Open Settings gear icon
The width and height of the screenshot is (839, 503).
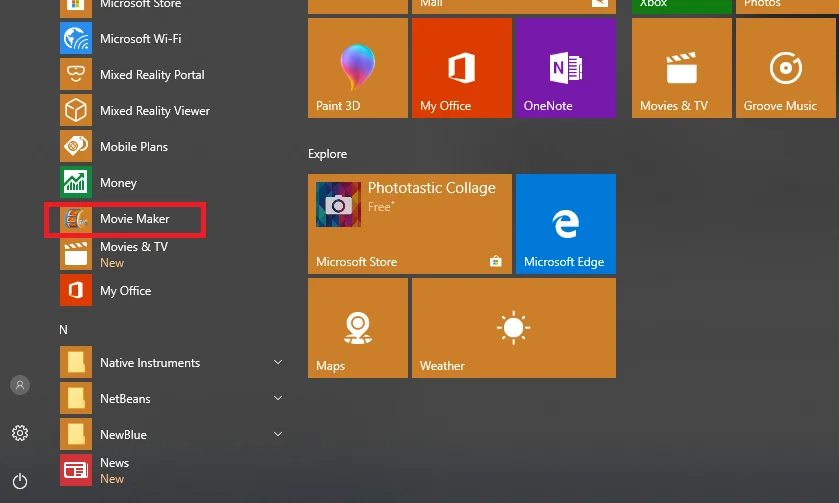point(20,433)
